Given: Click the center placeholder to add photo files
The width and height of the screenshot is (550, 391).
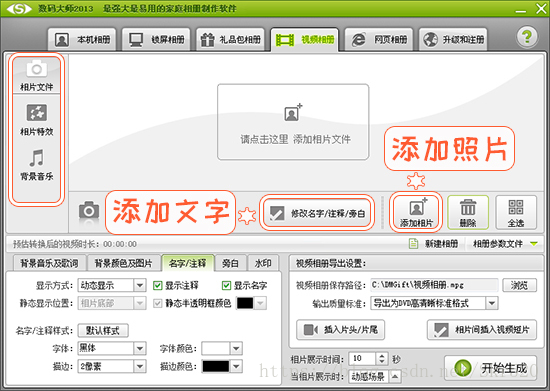Looking at the screenshot, I should click(293, 122).
